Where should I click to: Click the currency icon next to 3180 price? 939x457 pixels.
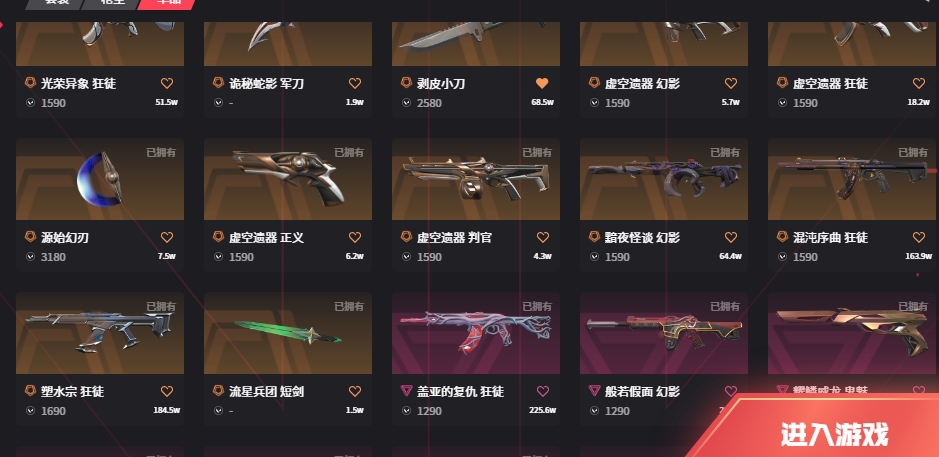point(31,257)
